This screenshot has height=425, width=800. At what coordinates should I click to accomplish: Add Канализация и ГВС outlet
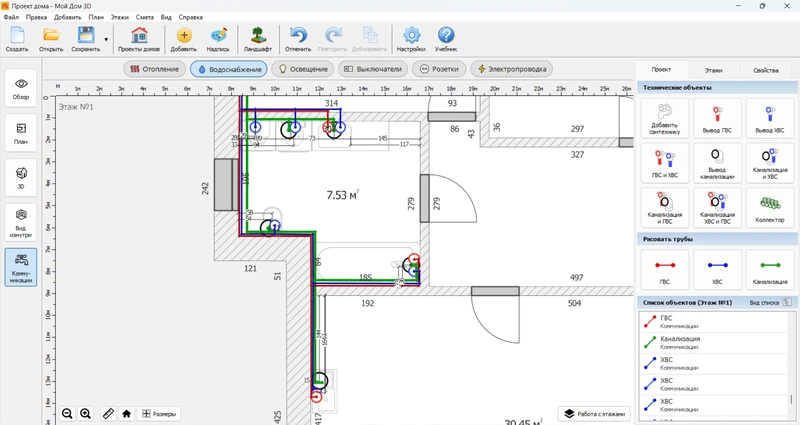[x=665, y=208]
